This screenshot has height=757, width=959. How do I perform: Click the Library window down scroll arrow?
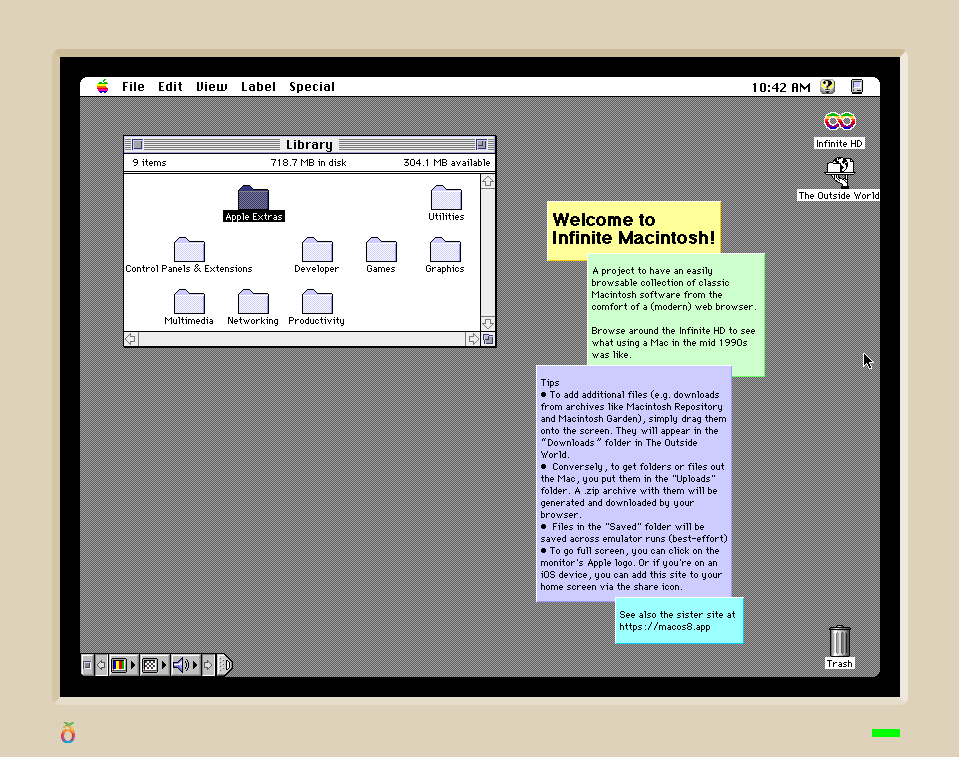point(487,323)
